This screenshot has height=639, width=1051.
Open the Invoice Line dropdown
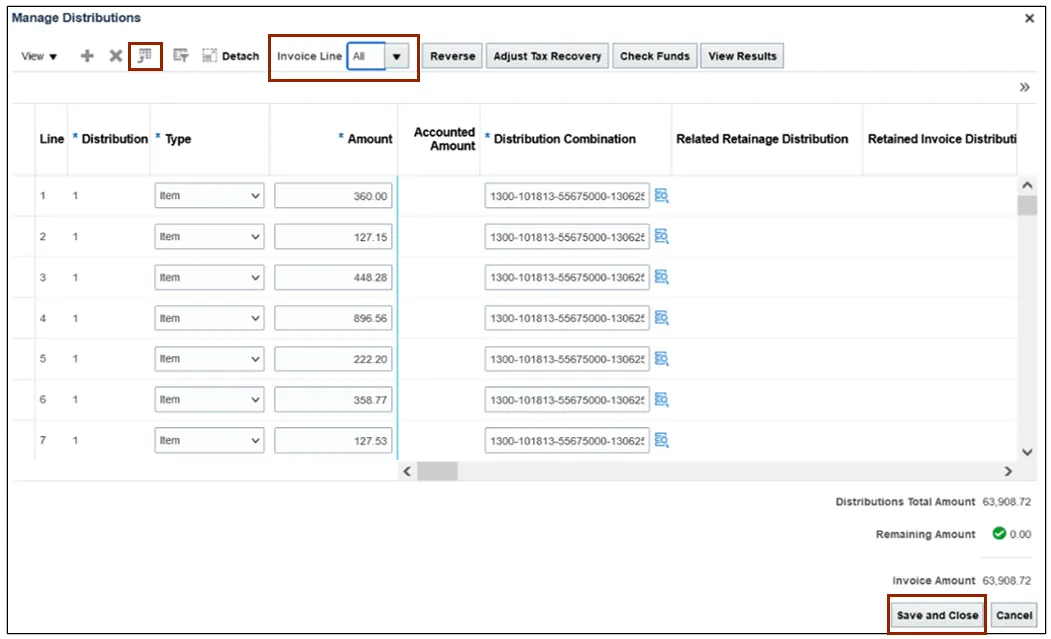coord(397,56)
